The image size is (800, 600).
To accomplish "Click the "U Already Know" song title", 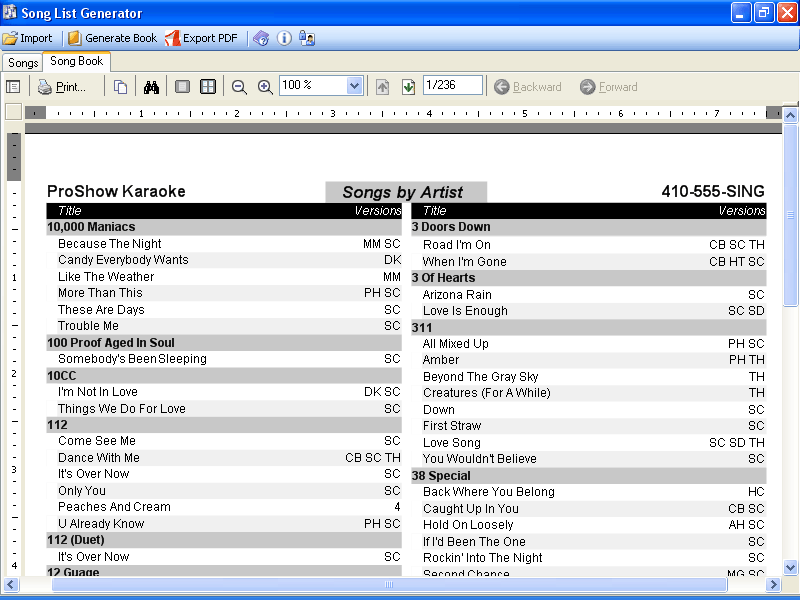I will (101, 523).
